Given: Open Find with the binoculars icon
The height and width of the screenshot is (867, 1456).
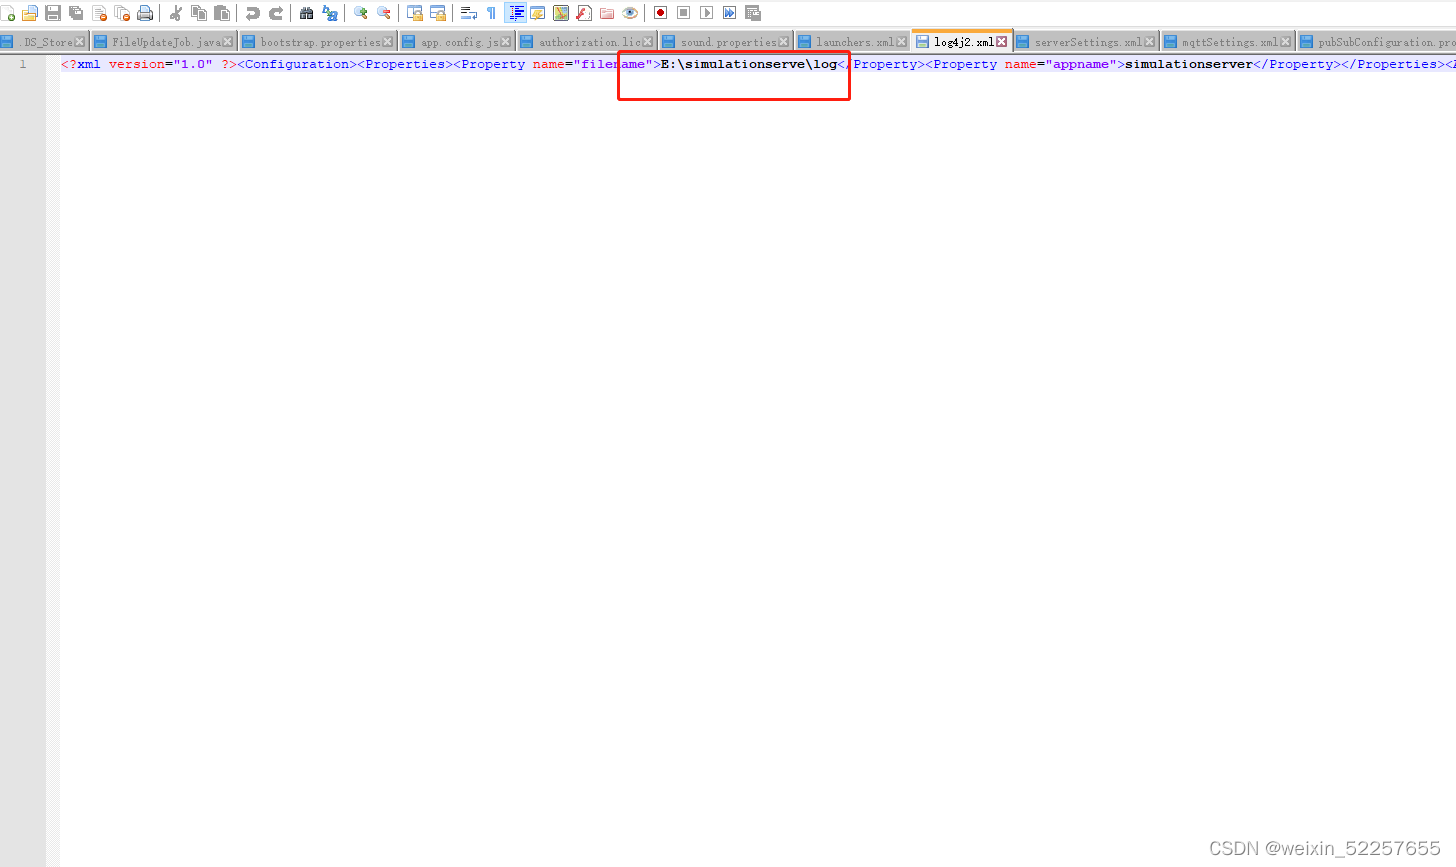Looking at the screenshot, I should click(306, 13).
